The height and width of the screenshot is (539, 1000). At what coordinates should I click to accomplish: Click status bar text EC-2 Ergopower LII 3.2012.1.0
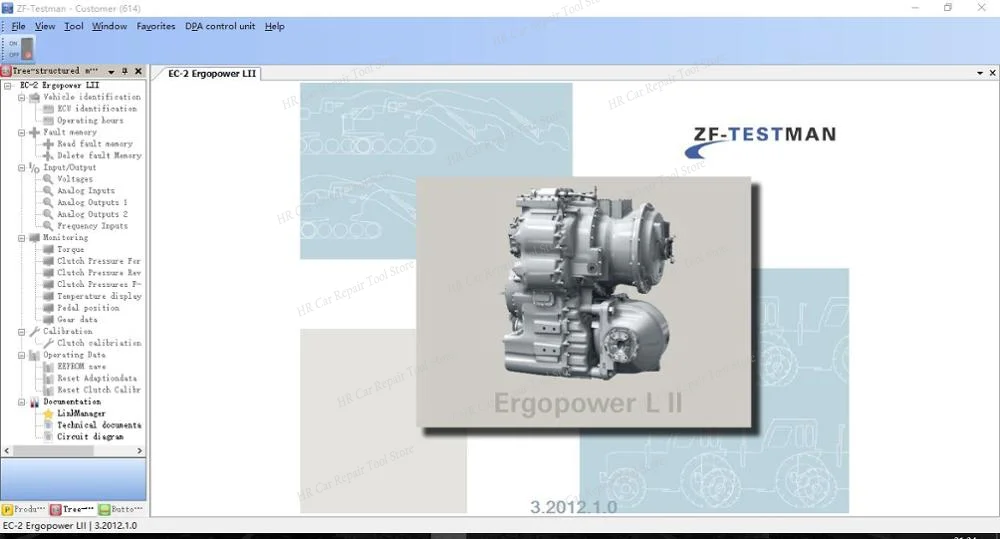click(x=70, y=526)
